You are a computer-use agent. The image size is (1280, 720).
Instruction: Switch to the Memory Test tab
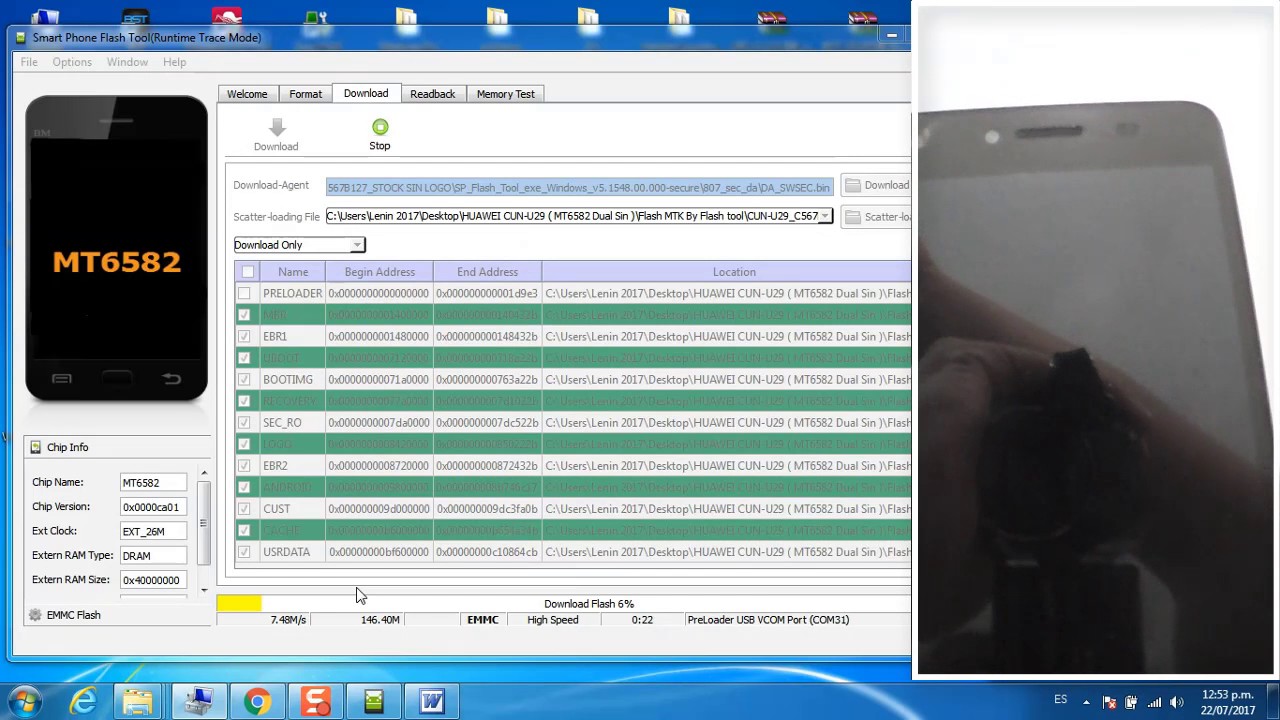pyautogui.click(x=505, y=94)
